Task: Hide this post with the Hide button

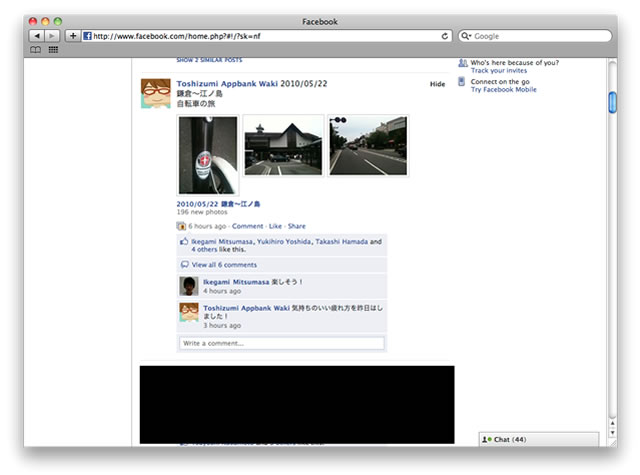Action: pyautogui.click(x=437, y=84)
